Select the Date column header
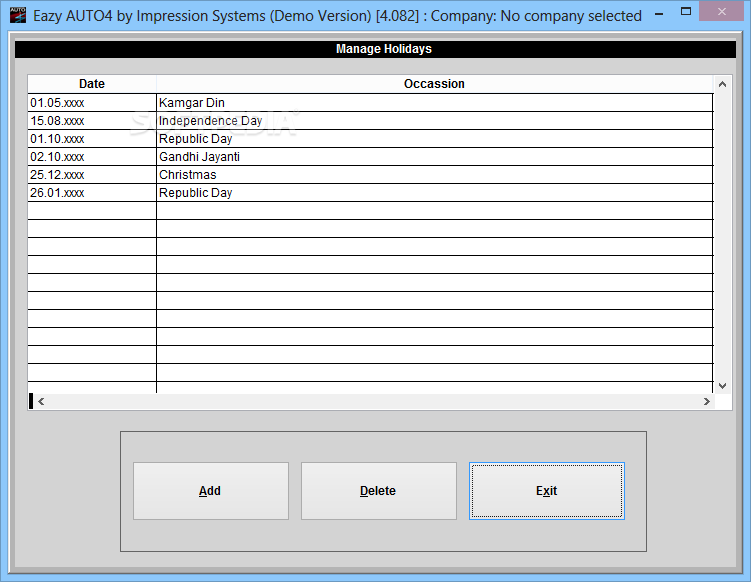The width and height of the screenshot is (751, 582). click(x=92, y=84)
